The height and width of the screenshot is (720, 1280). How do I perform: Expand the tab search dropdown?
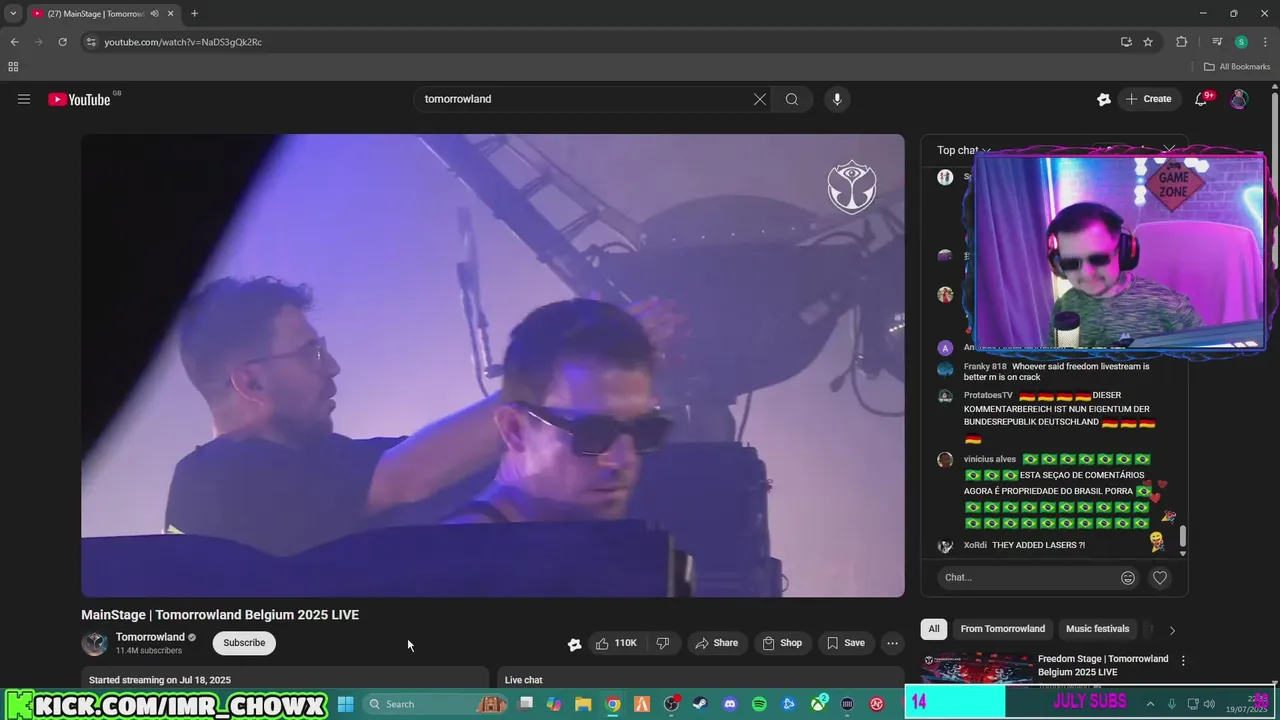(x=13, y=14)
